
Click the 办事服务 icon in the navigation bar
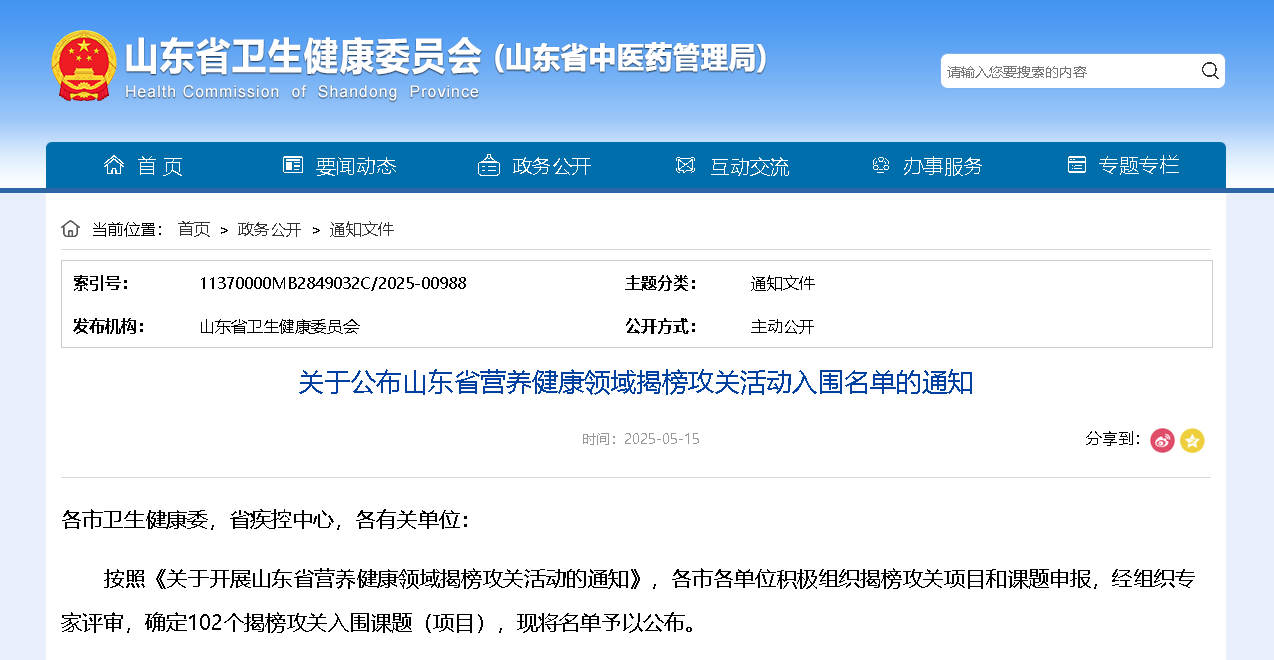tap(880, 165)
